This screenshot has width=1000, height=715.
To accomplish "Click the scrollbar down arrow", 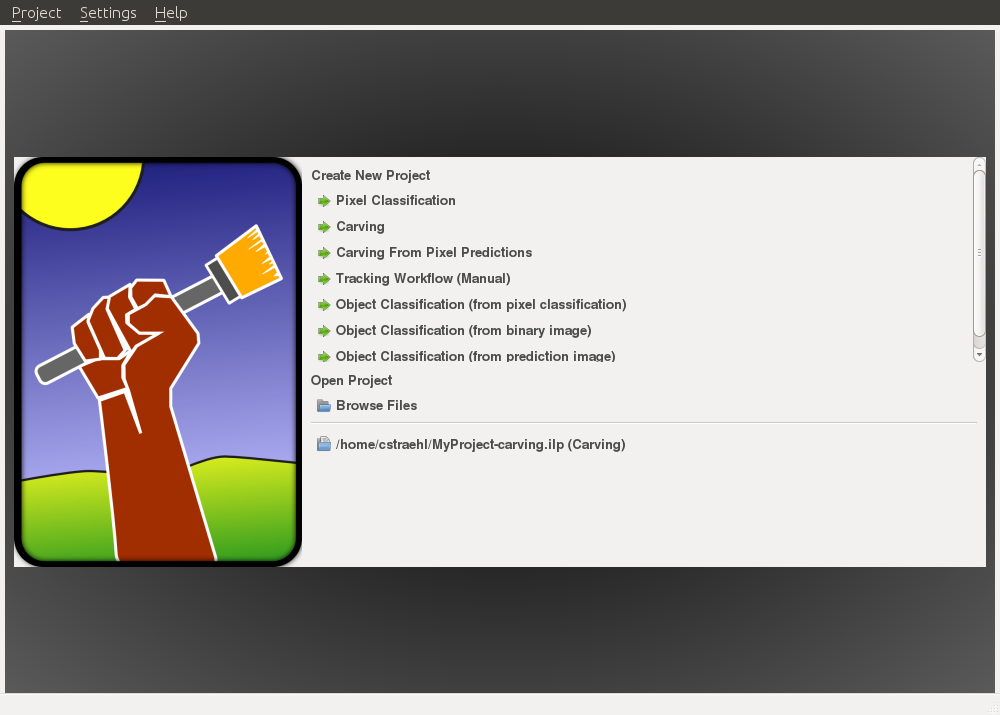I will click(980, 355).
